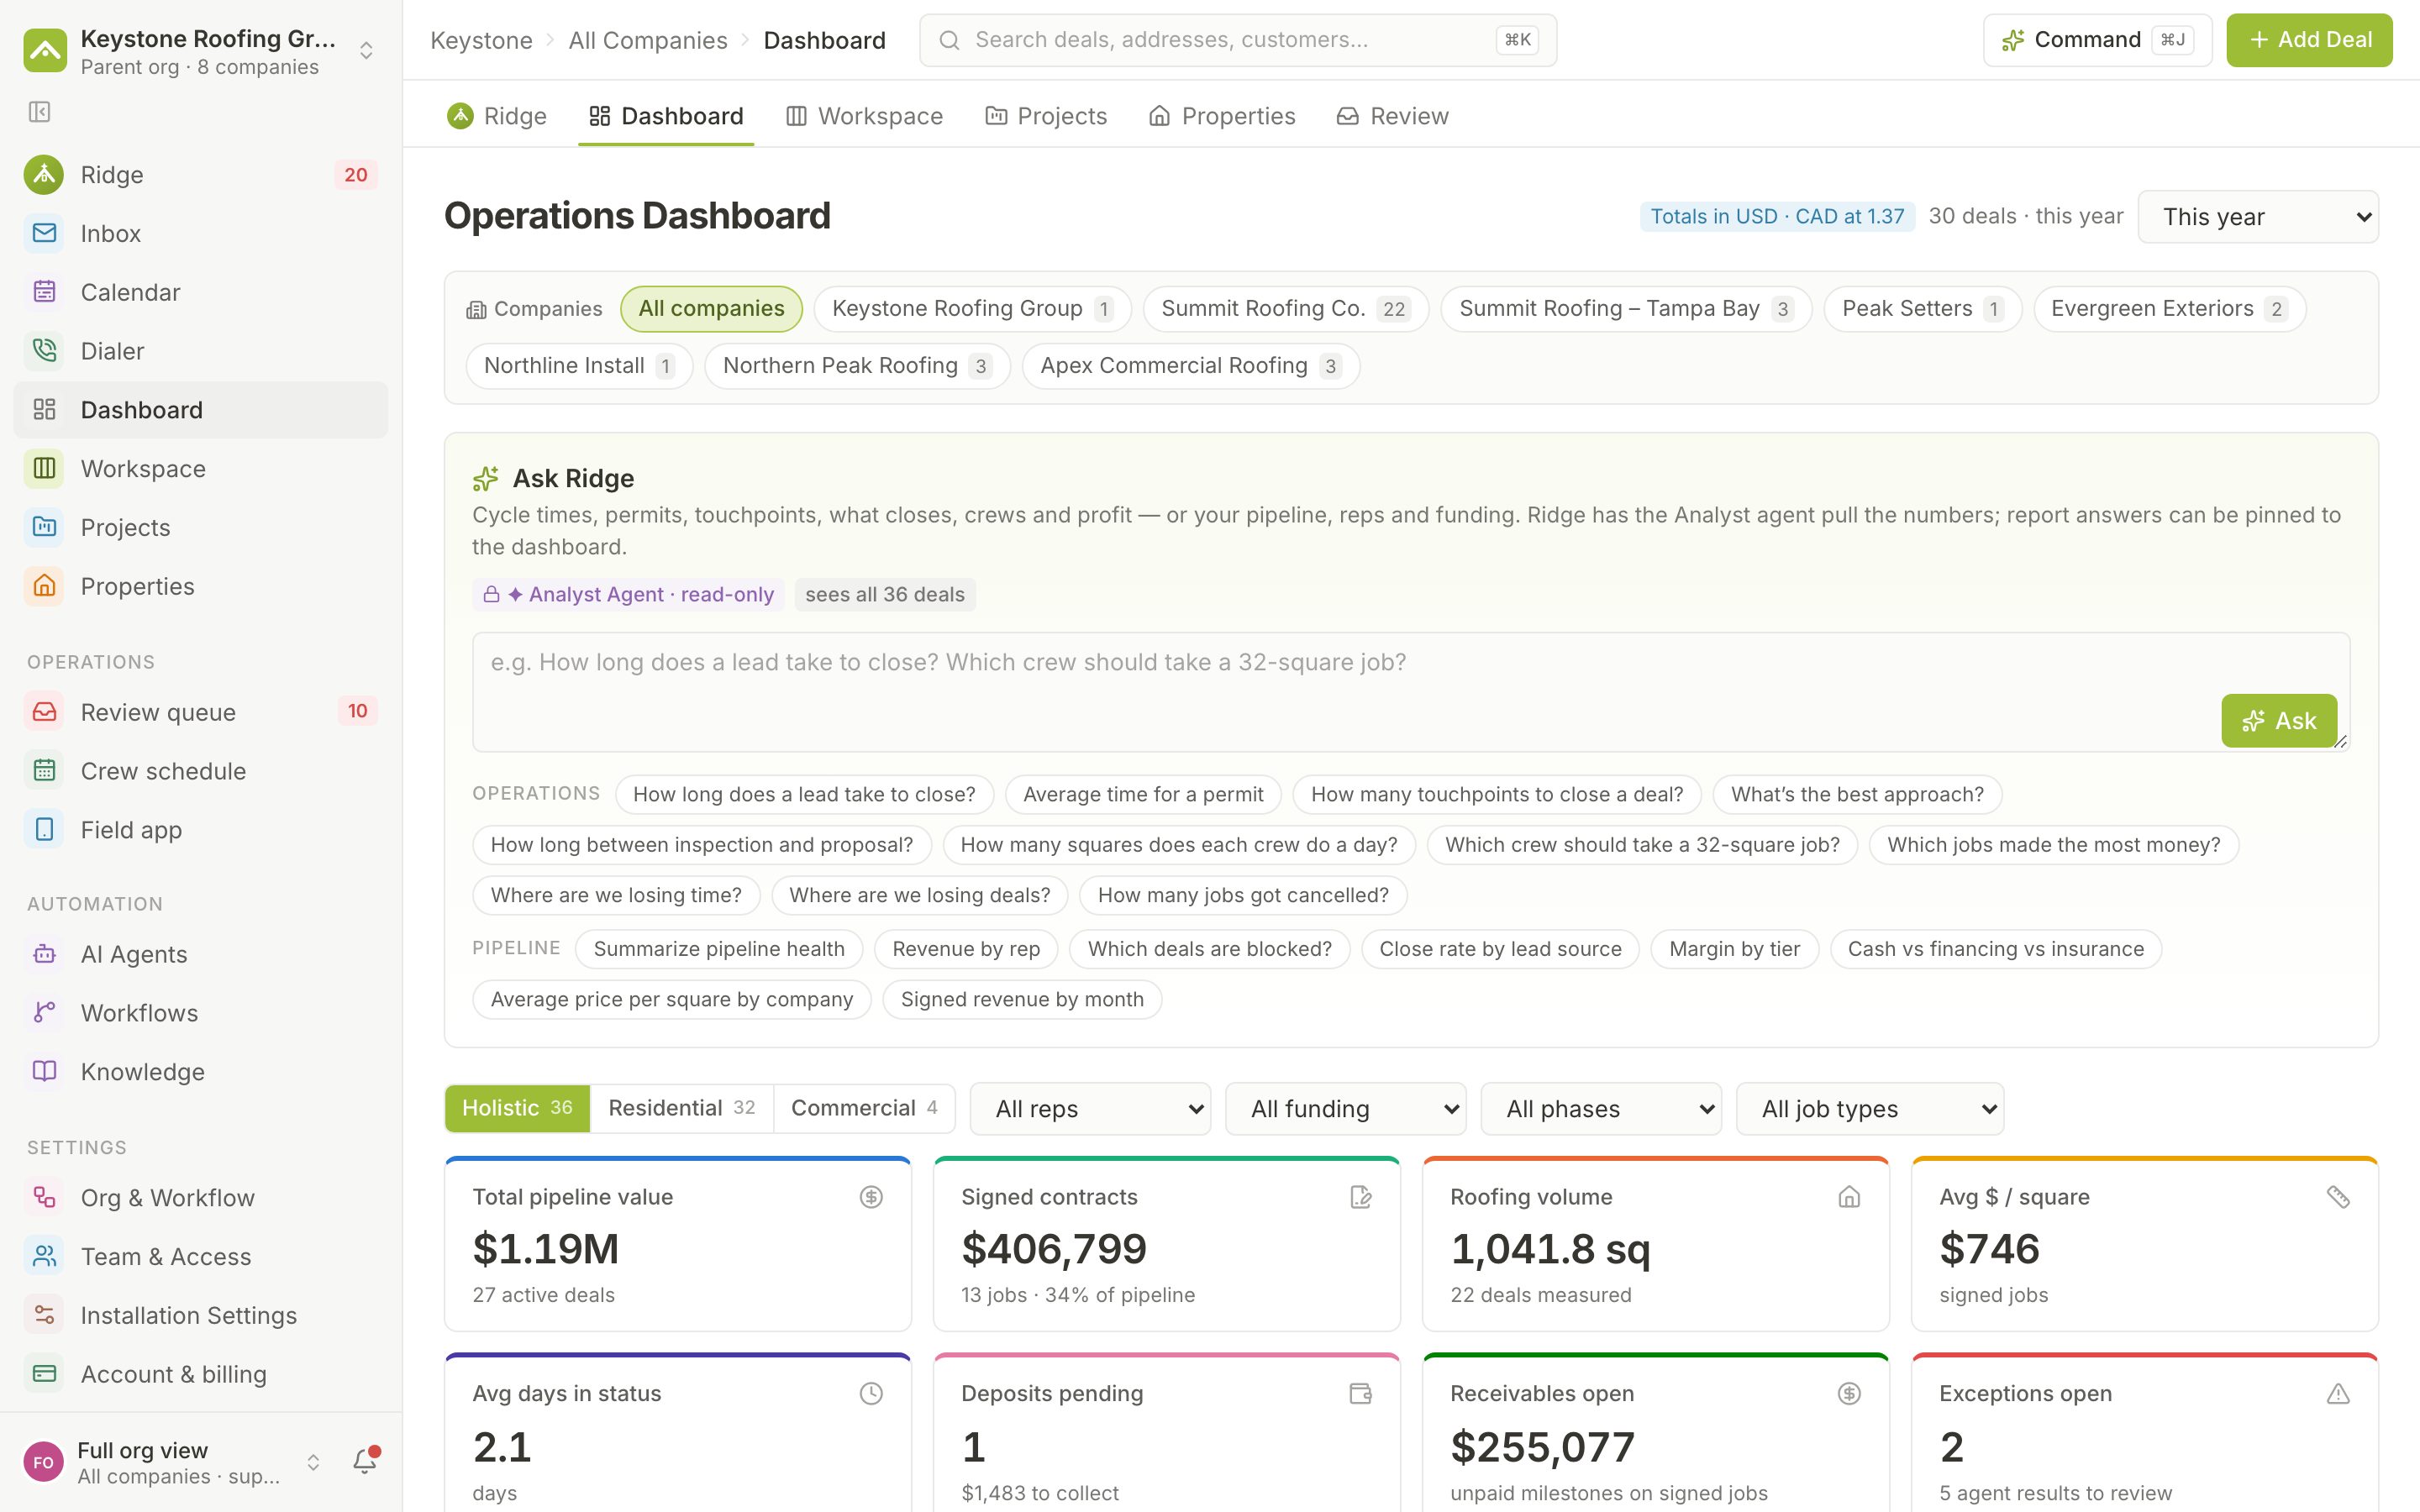This screenshot has height=1512, width=2420.
Task: Choose 'Summarize pipeline health' suggestion
Action: pyautogui.click(x=719, y=949)
